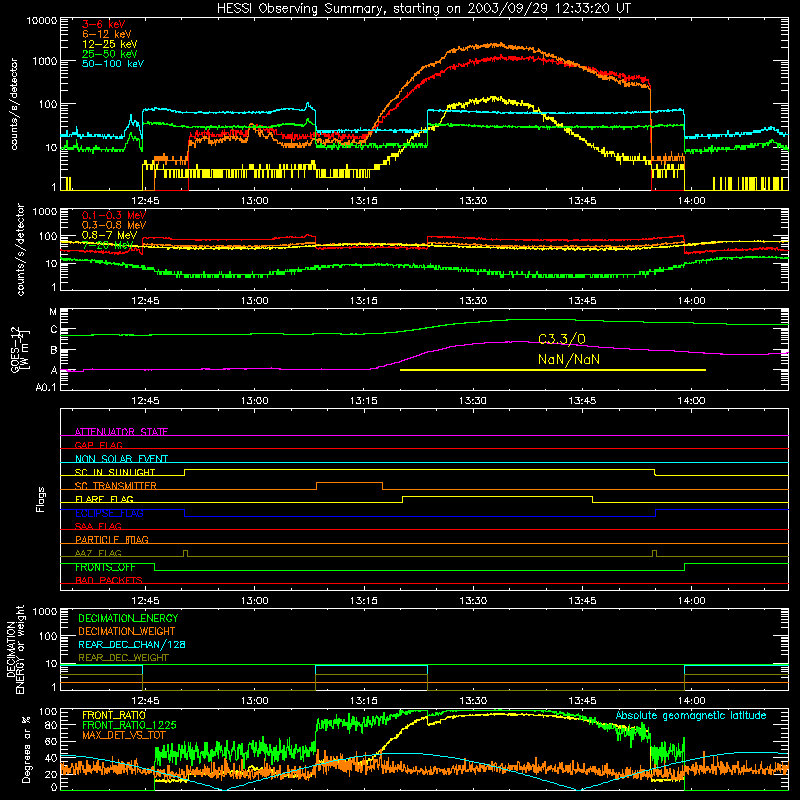Click the 0.8-7 MeV legend entry
This screenshot has height=800, width=800.
(x=110, y=235)
